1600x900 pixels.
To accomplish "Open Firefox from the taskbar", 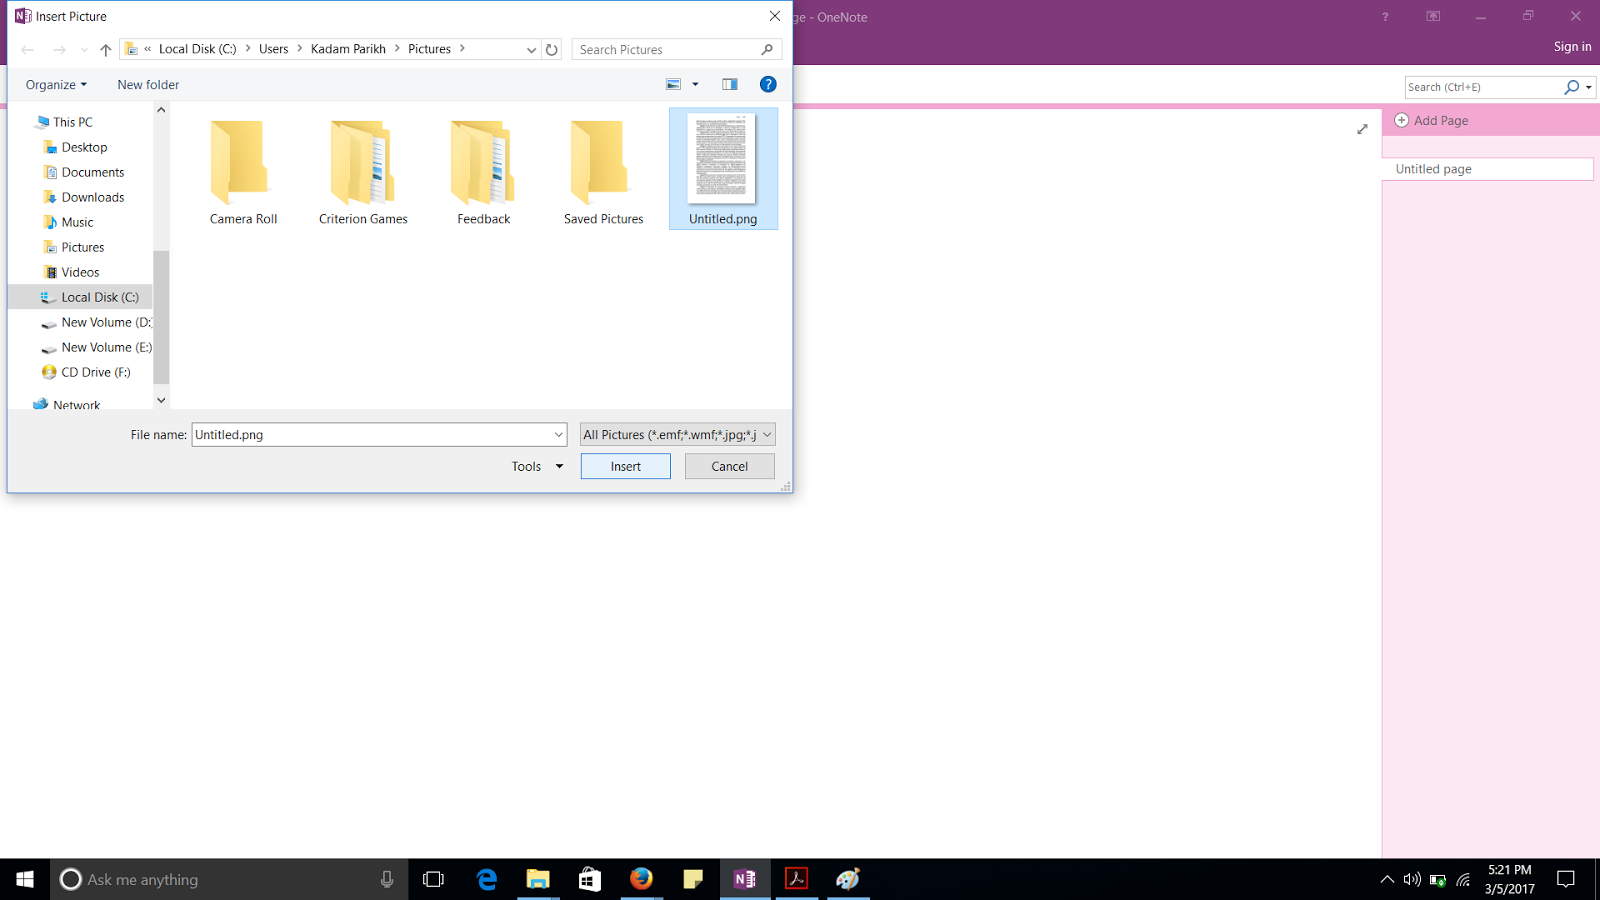I will pos(641,879).
